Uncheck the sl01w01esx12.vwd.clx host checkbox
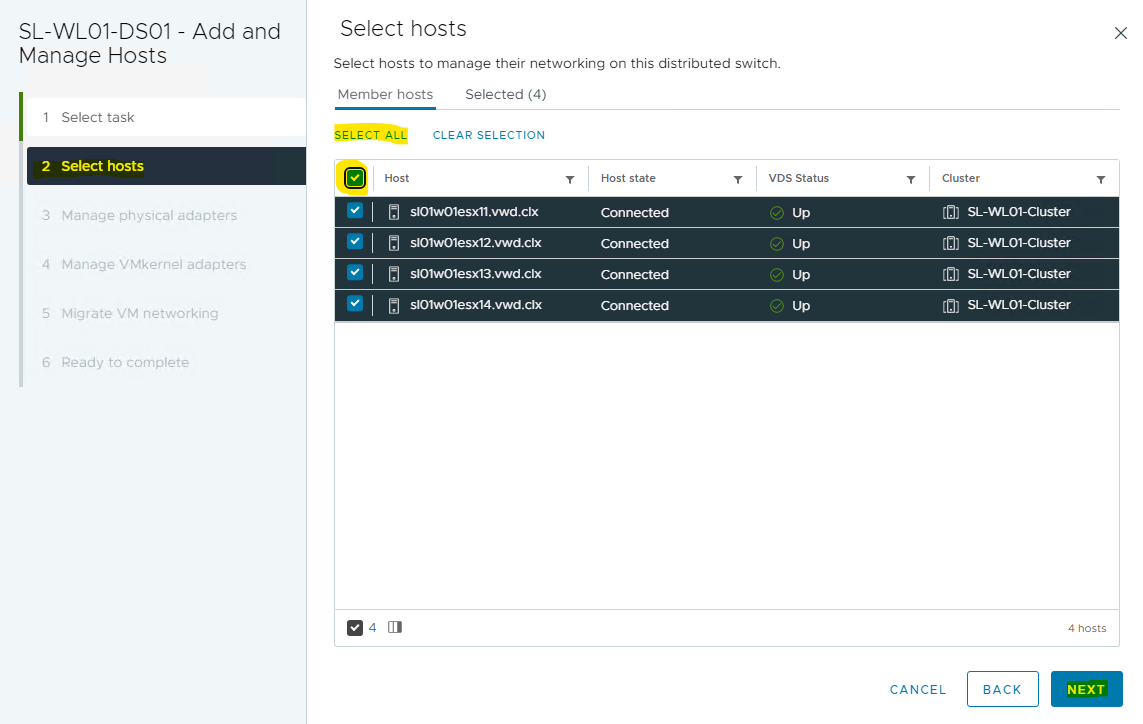 pos(355,242)
